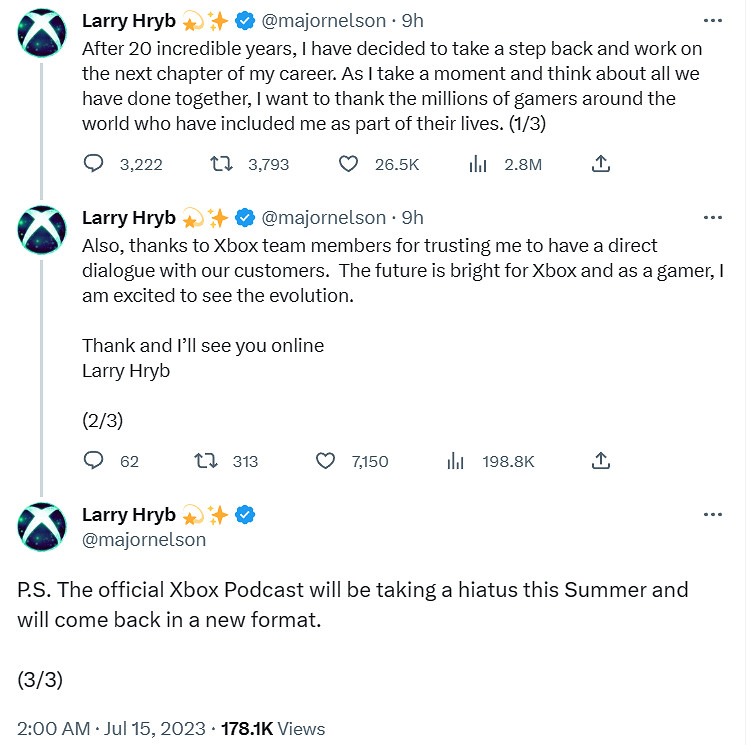View analytics of the 198.8K views tweet
The width and height of the screenshot is (746, 745).
[456, 461]
